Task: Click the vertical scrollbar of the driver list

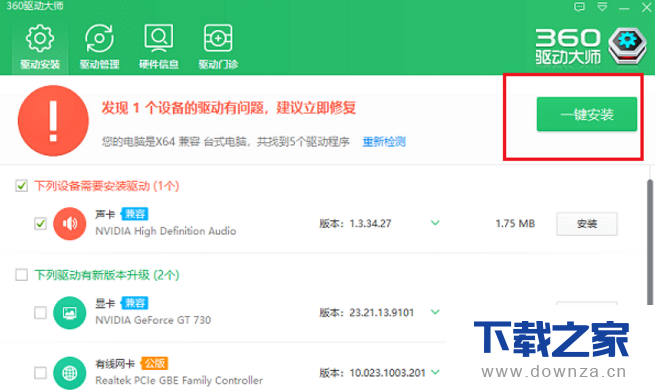Action: pyautogui.click(x=650, y=242)
